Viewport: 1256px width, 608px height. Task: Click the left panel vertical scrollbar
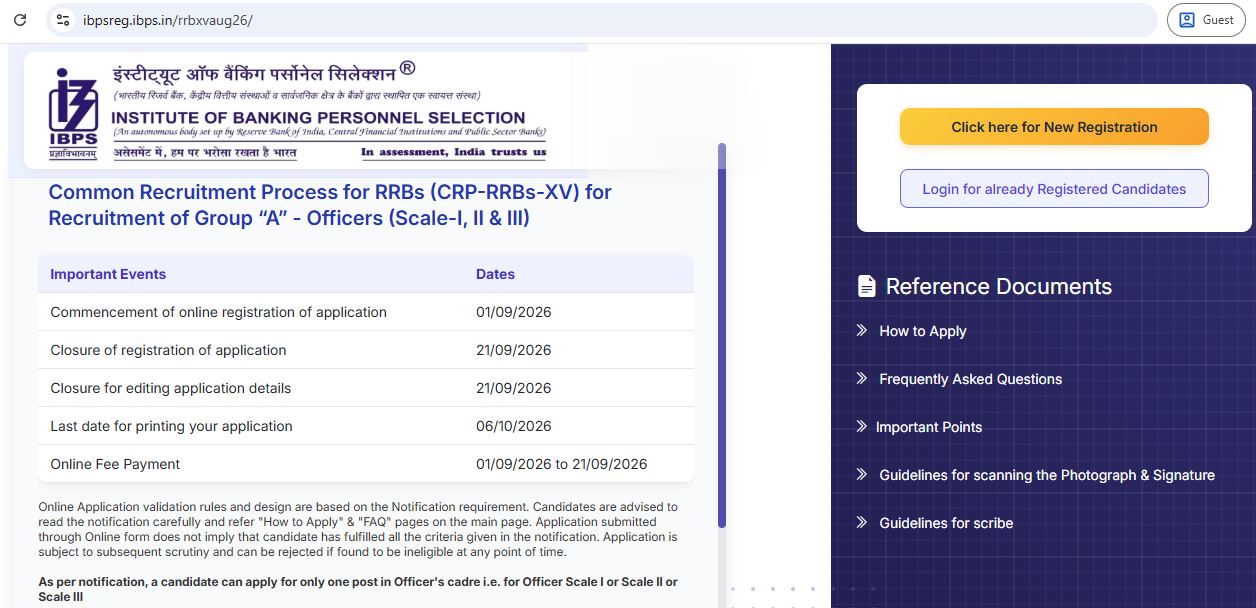tap(722, 335)
